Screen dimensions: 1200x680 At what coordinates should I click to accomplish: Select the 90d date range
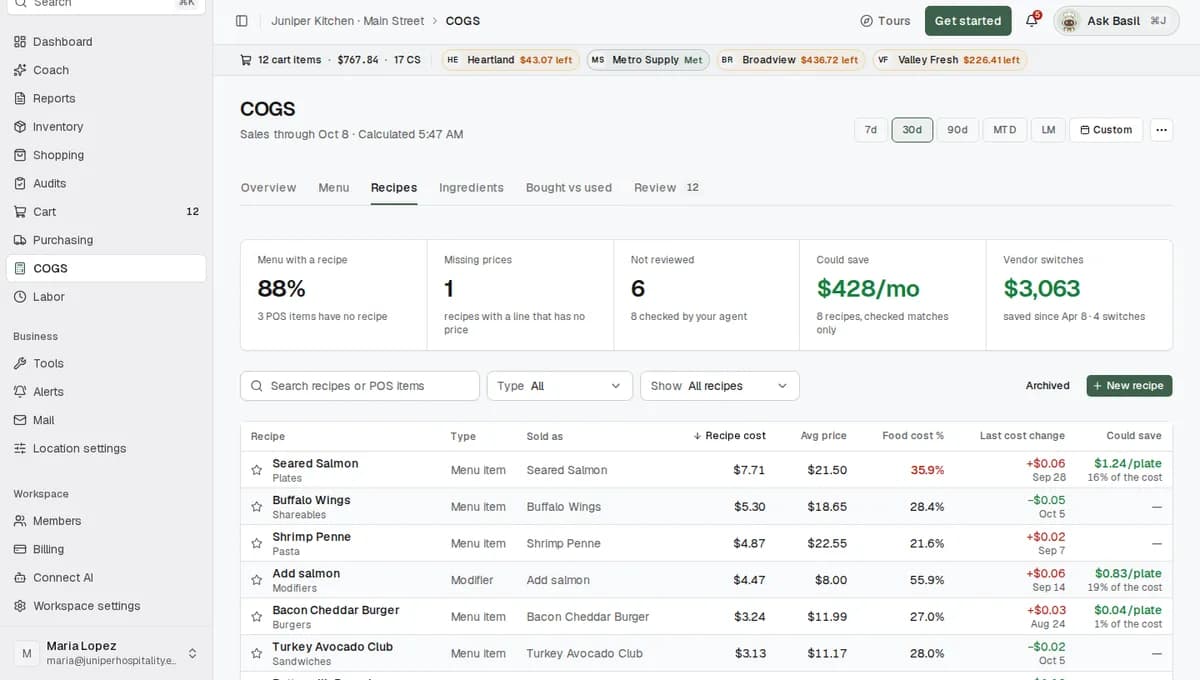pos(957,130)
